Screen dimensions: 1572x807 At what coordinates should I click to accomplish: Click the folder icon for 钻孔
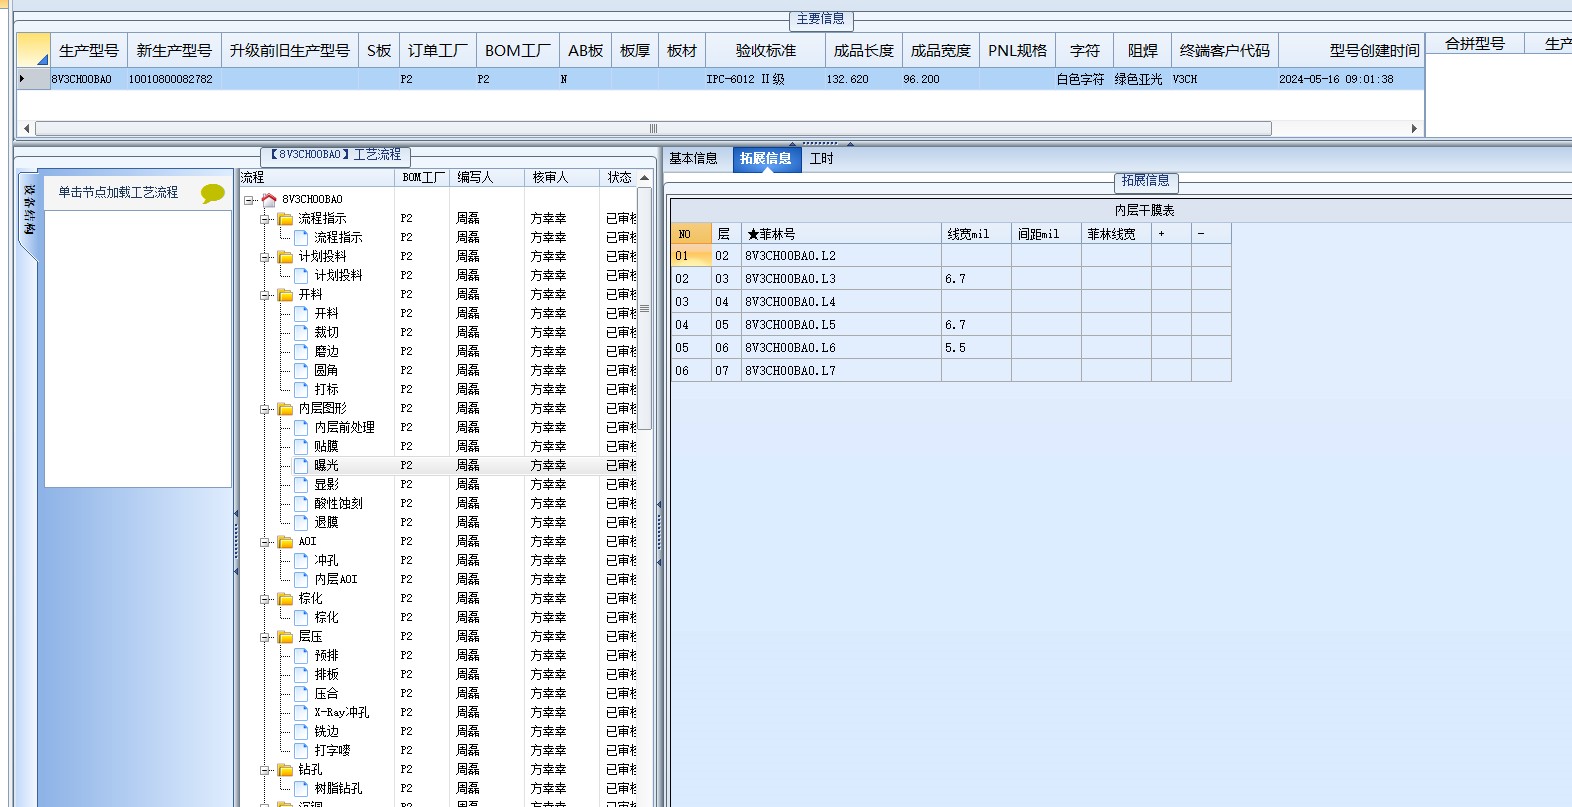[285, 769]
